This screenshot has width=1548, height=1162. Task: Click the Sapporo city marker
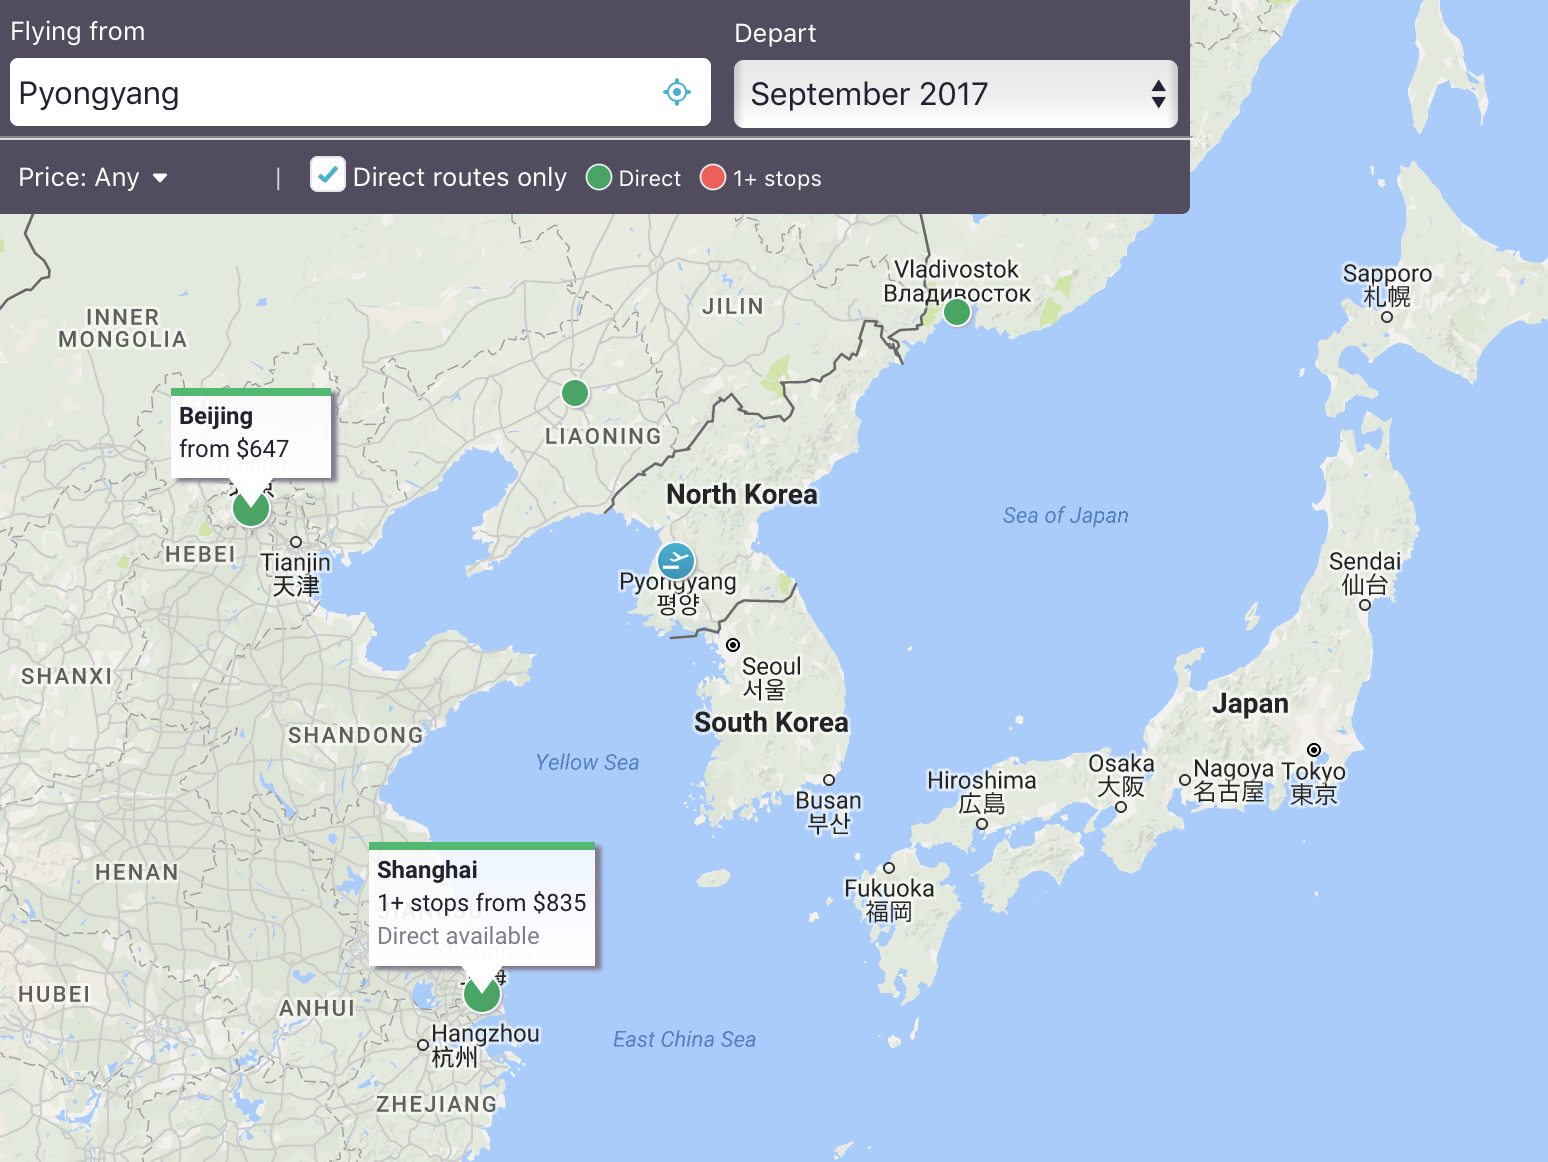tap(1387, 317)
